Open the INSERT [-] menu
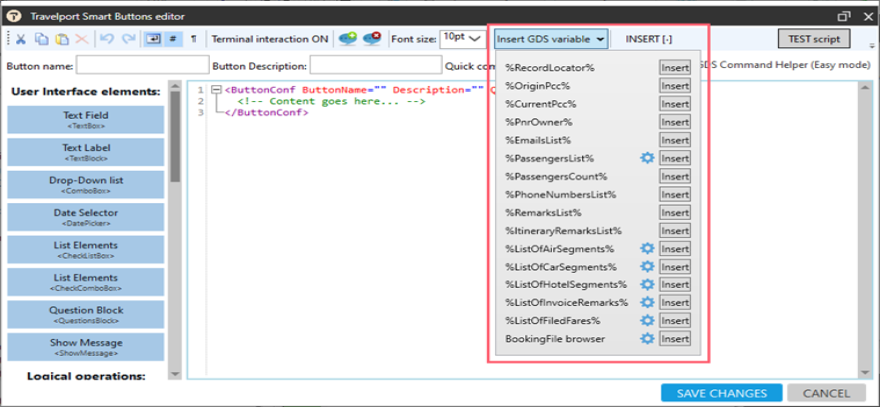The image size is (880, 407). point(649,39)
